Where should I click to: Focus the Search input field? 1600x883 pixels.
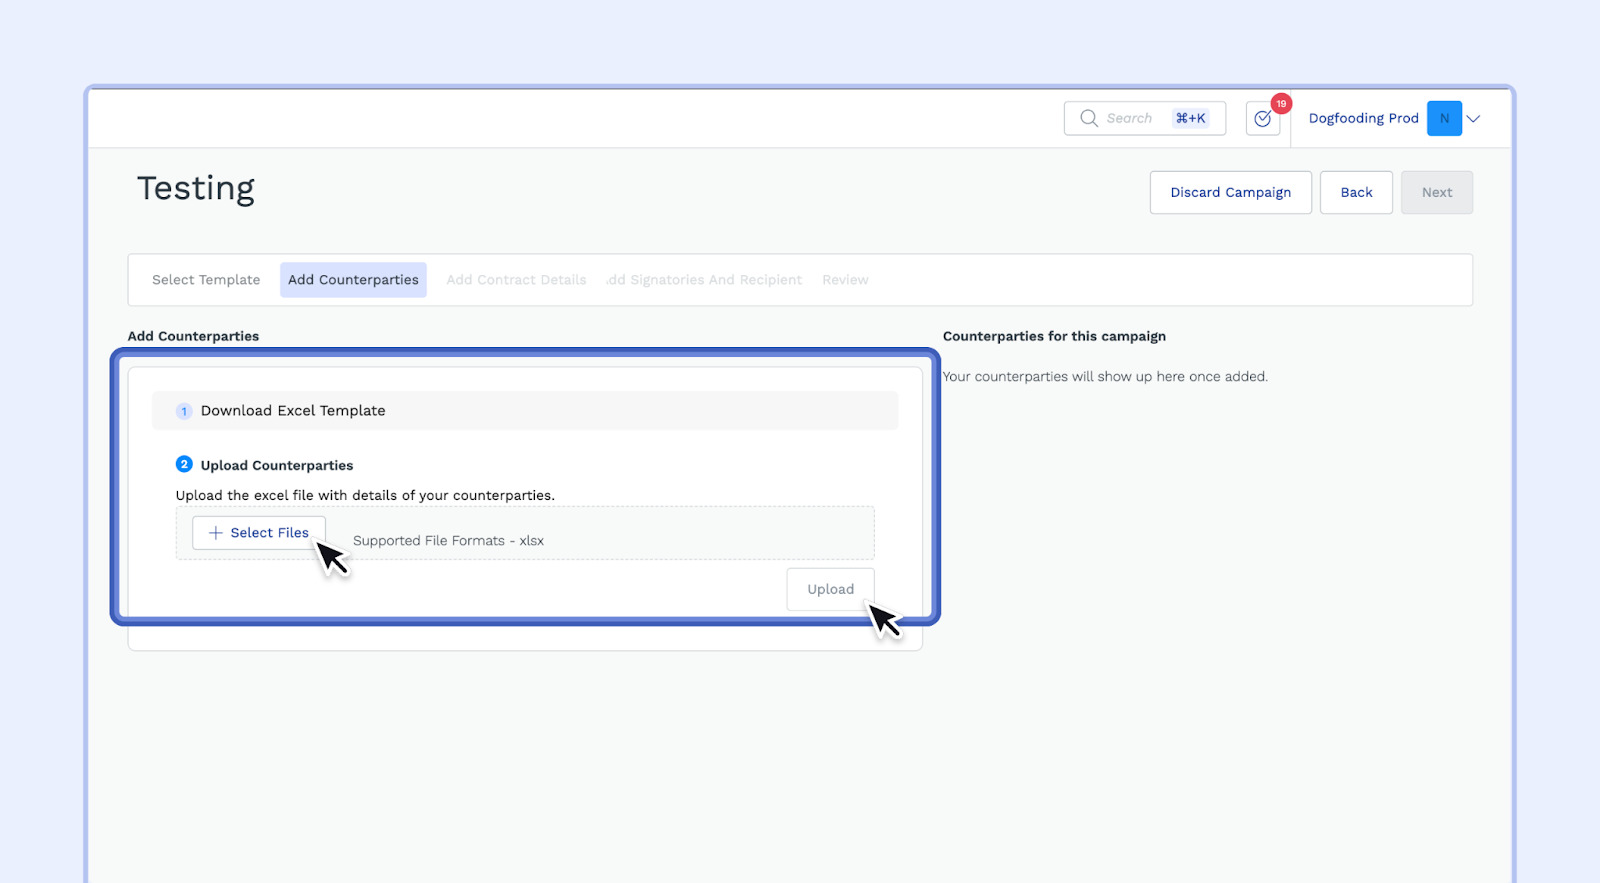tap(1130, 118)
